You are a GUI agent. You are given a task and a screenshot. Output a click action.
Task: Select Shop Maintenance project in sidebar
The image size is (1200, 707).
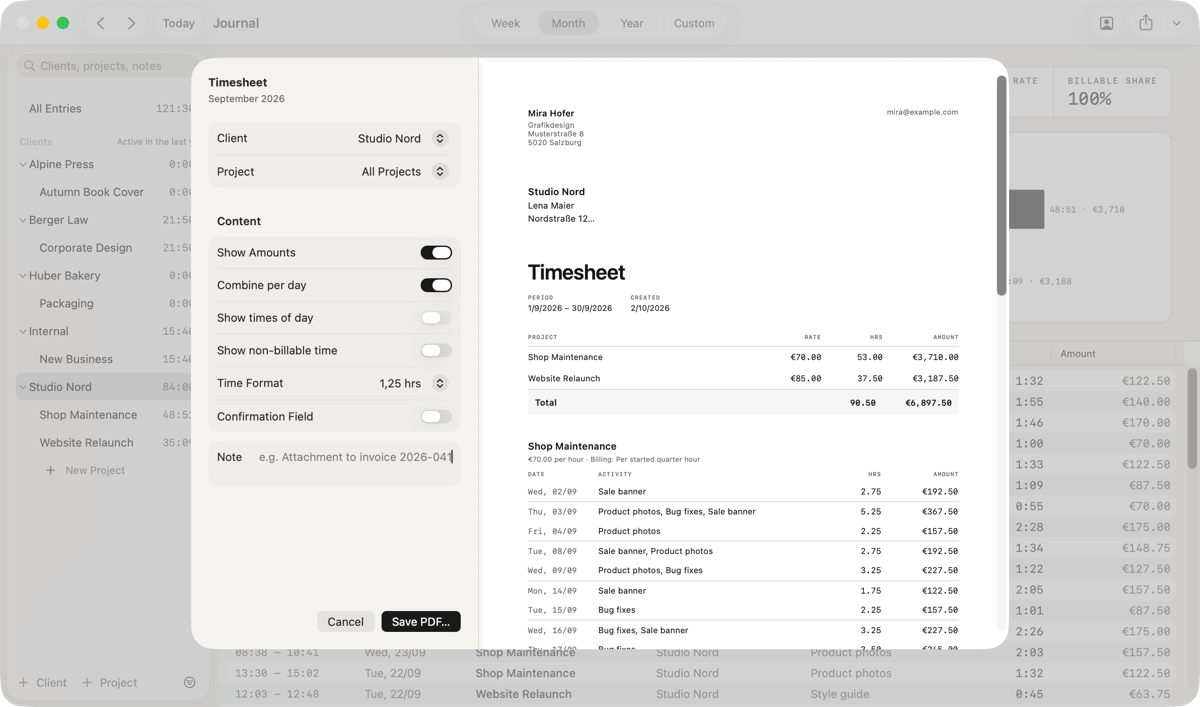[x=88, y=415]
